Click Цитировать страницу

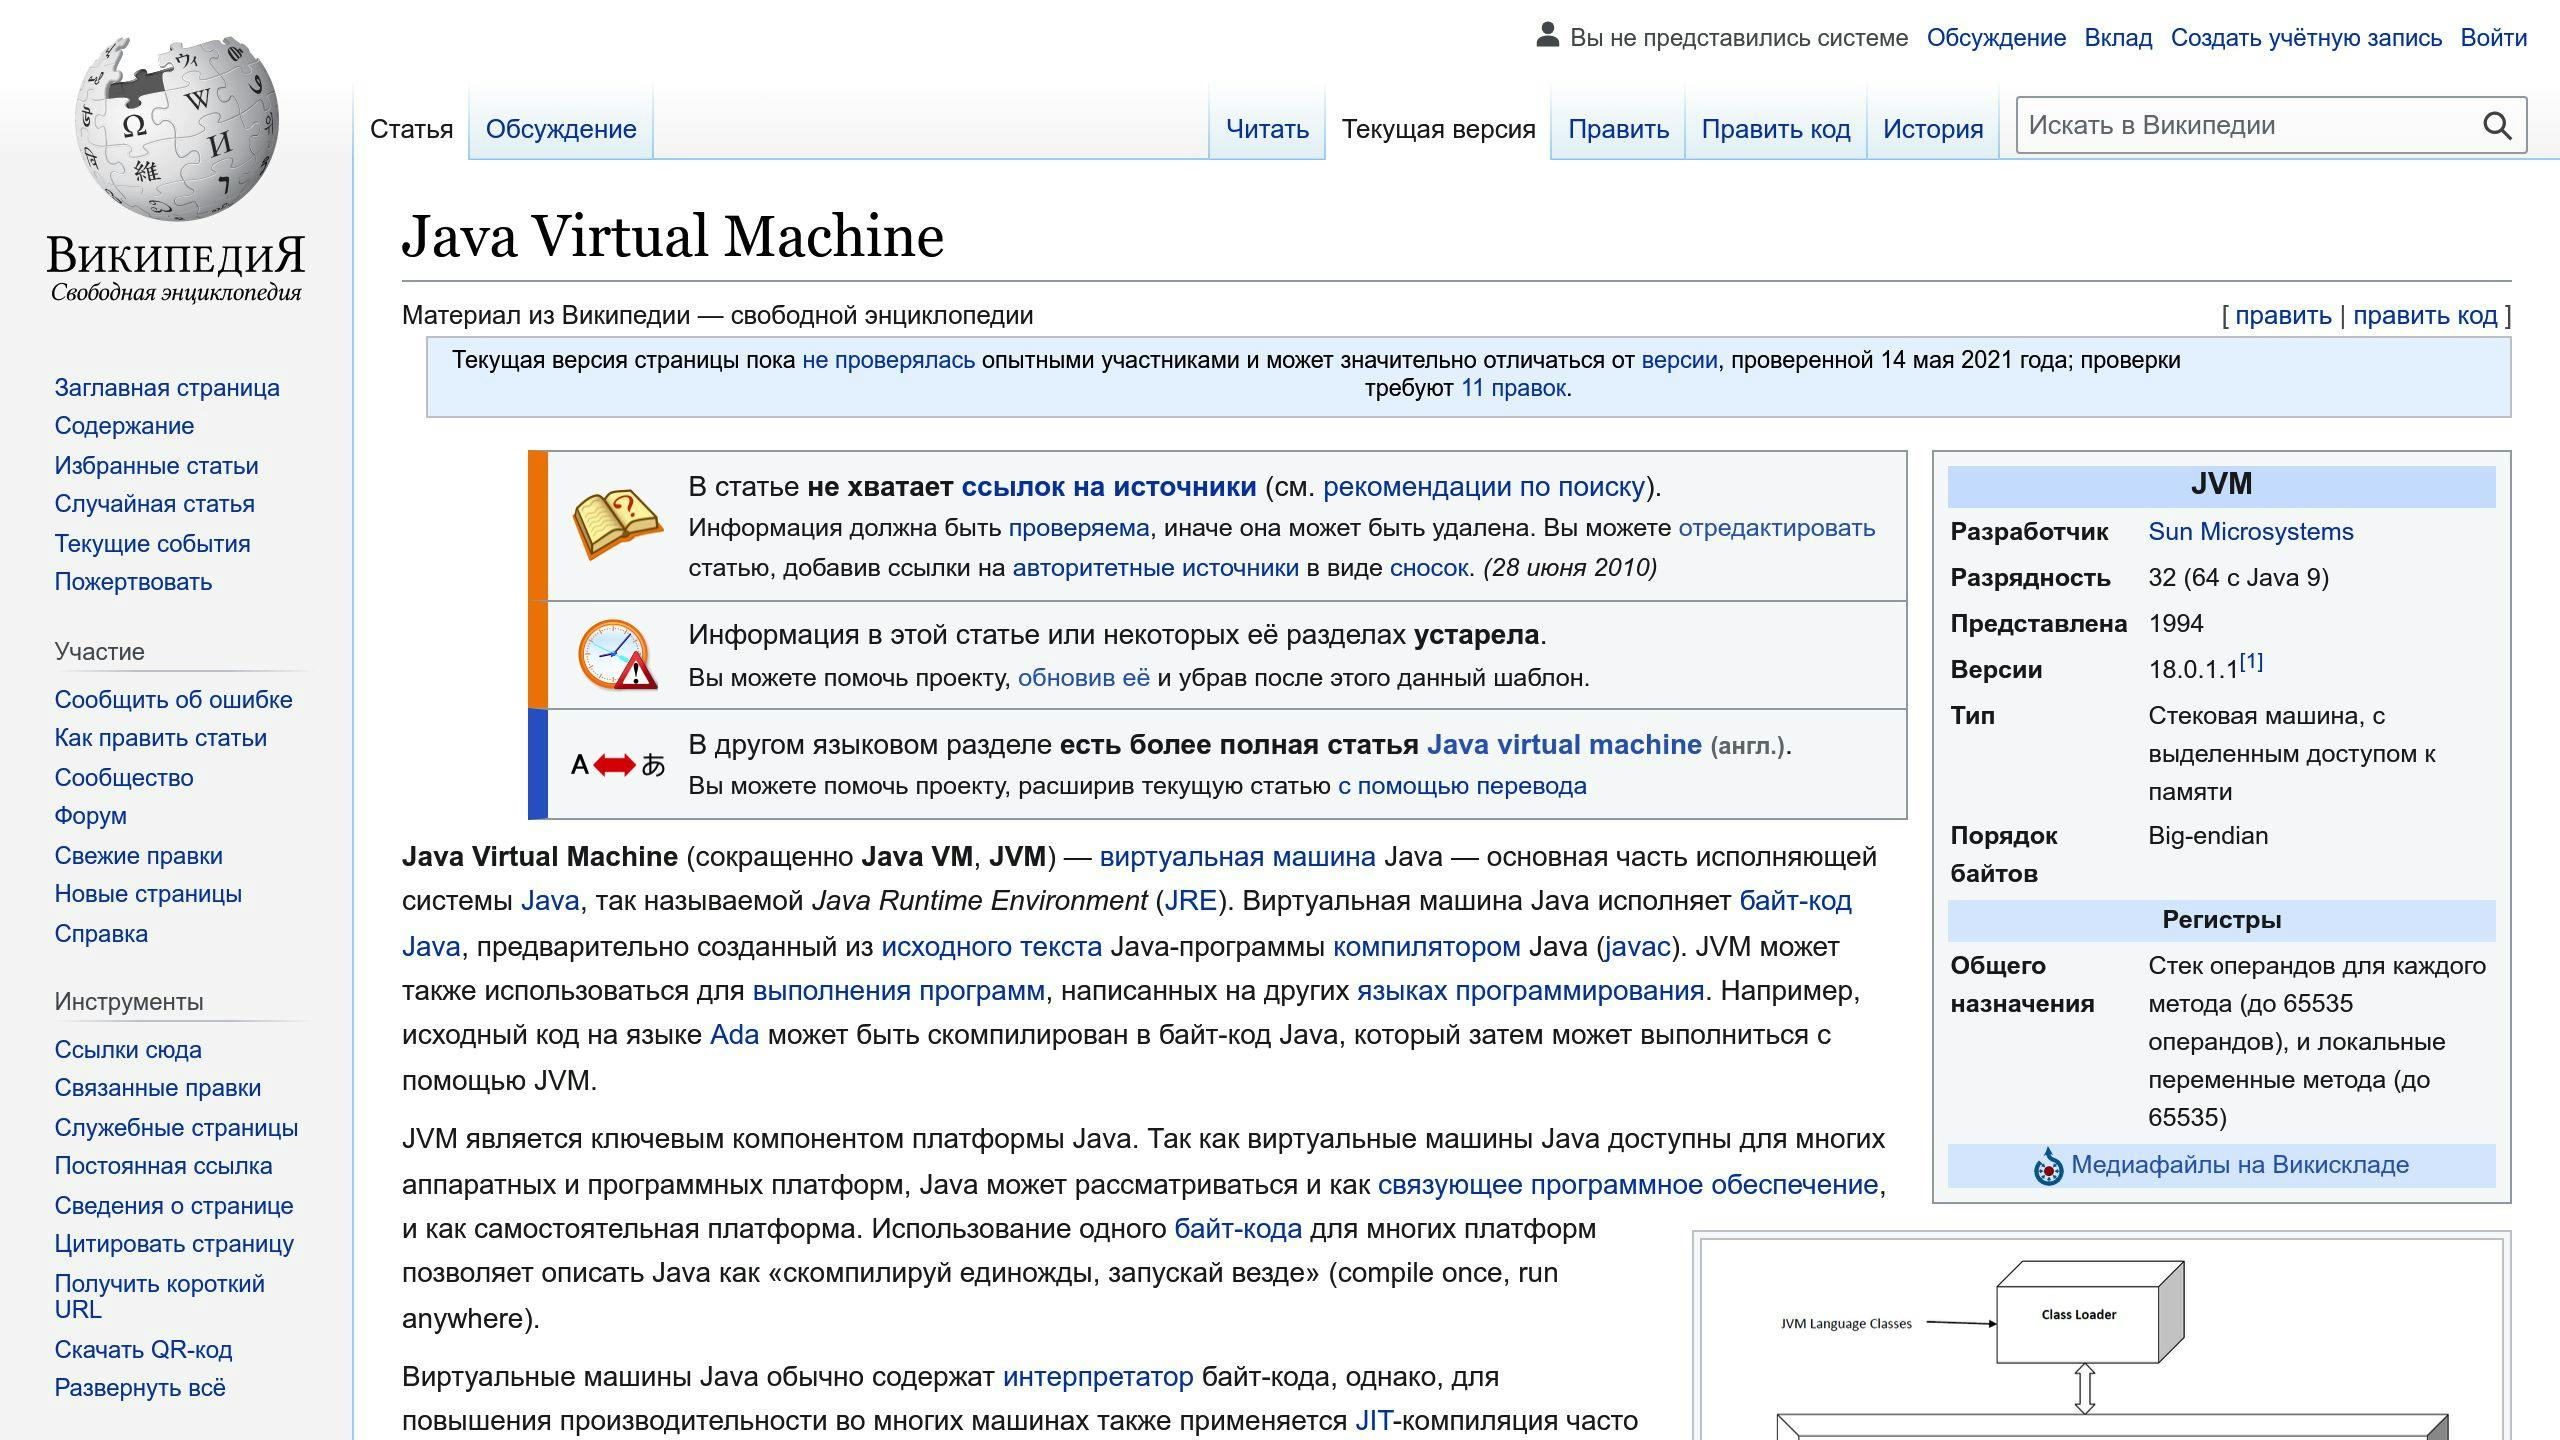coord(174,1244)
